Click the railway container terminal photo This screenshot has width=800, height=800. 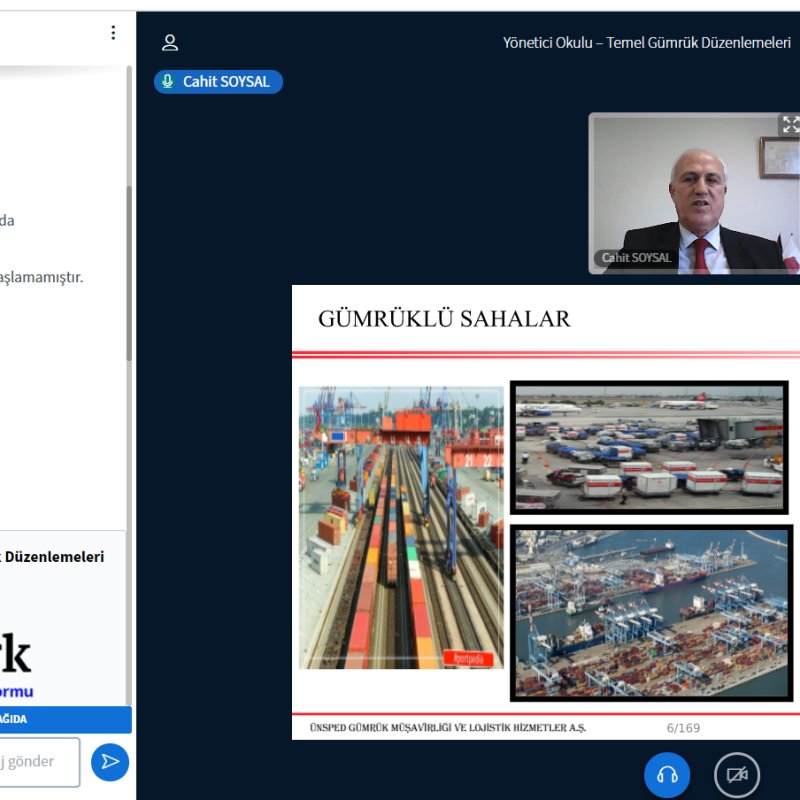click(x=401, y=528)
